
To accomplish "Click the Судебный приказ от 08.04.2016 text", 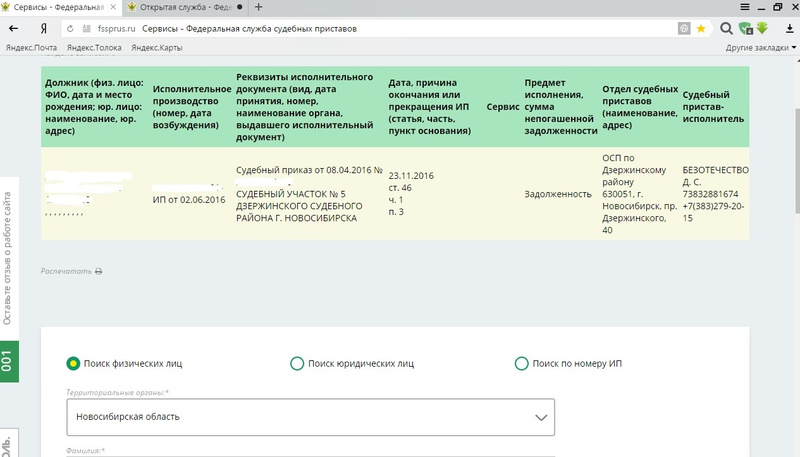I will point(309,170).
